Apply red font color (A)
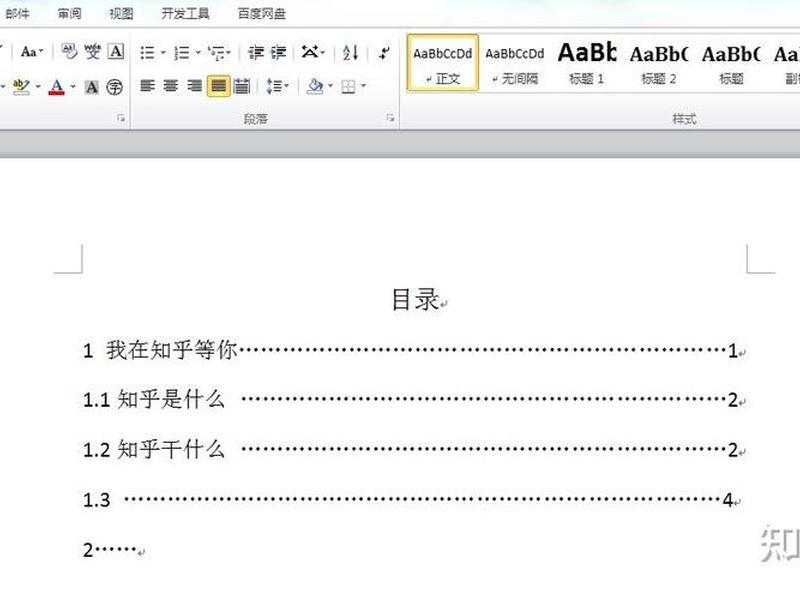800x600 pixels. [x=57, y=87]
